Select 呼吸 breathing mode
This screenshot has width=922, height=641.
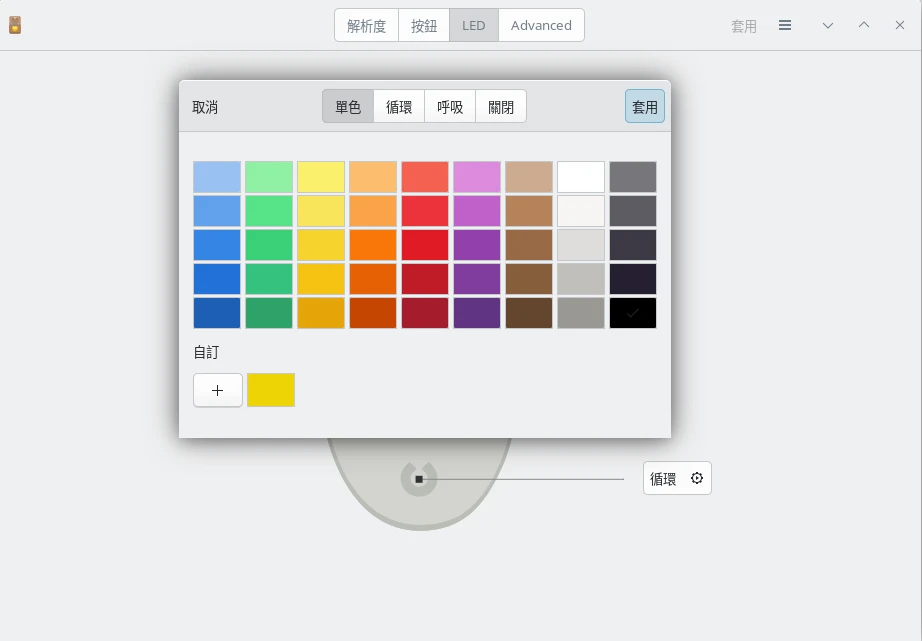point(450,107)
